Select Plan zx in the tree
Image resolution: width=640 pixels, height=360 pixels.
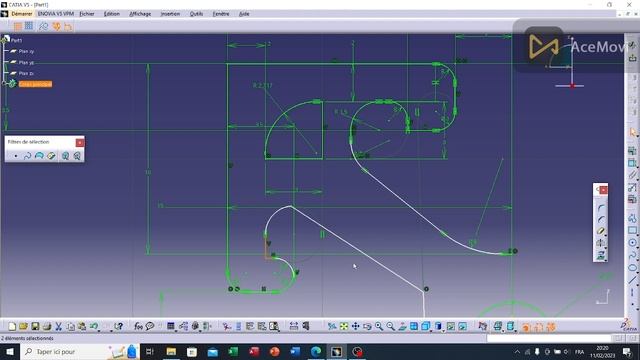pos(26,73)
